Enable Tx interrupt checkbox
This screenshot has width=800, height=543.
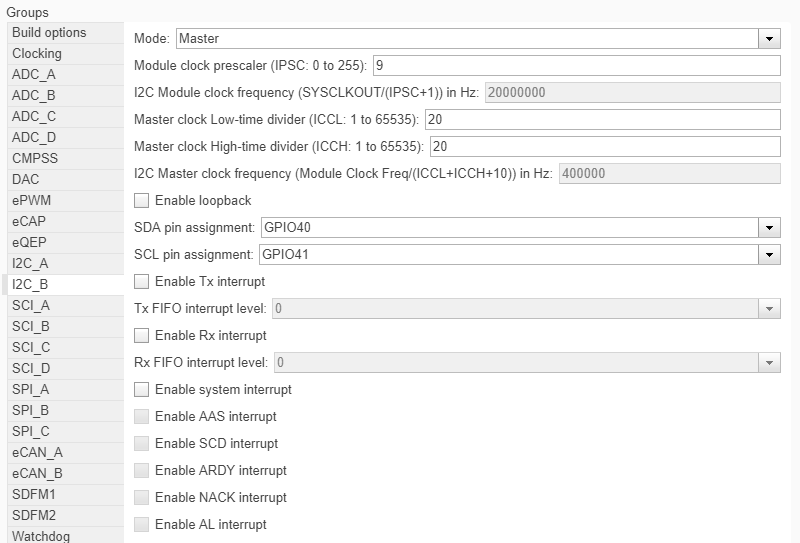point(141,282)
